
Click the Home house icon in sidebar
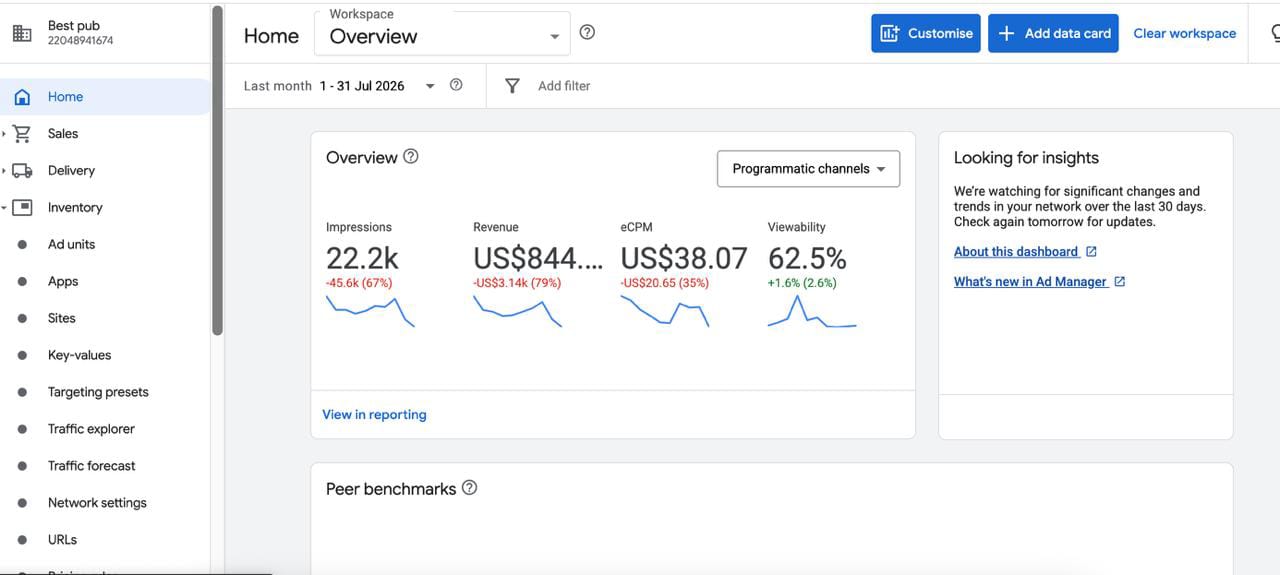22,97
